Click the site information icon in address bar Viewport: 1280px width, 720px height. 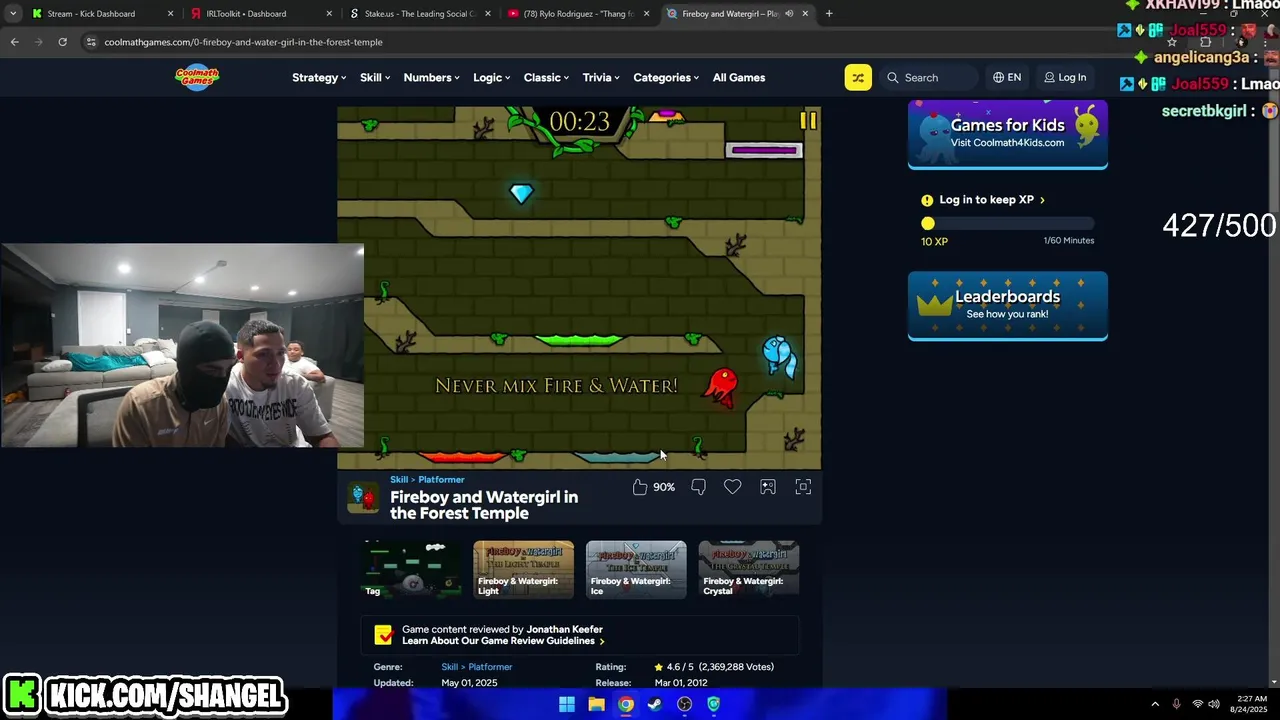tap(91, 42)
